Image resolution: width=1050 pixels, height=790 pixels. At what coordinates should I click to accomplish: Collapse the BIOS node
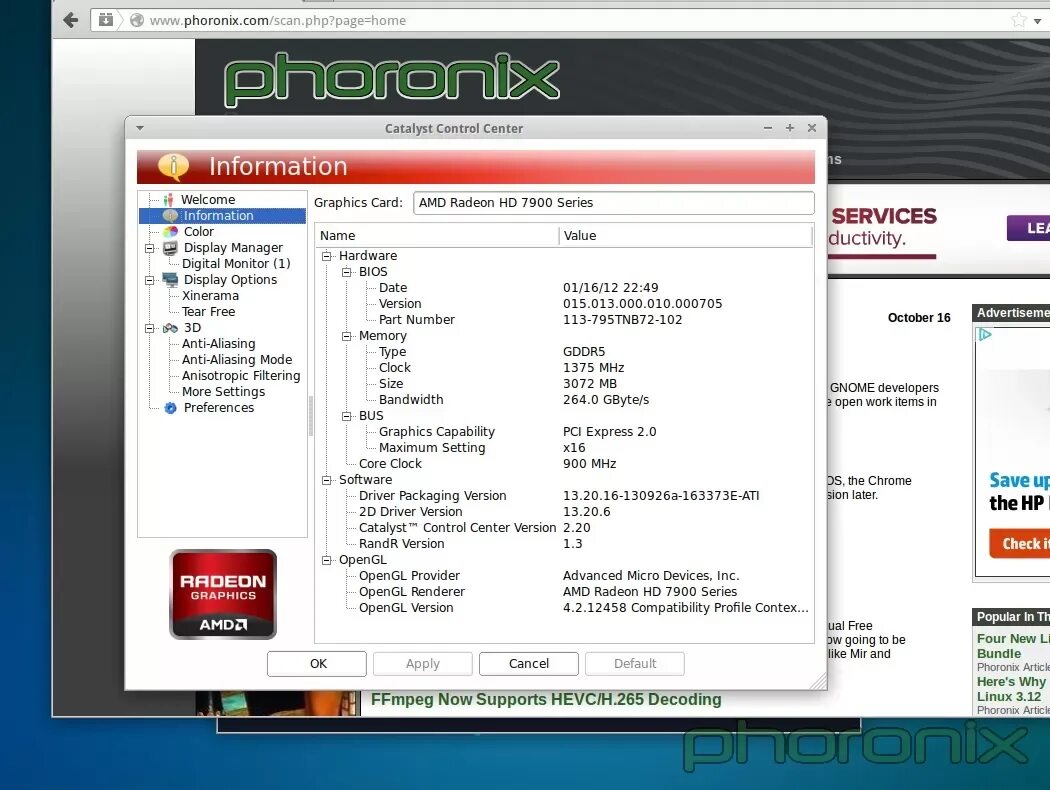(x=347, y=272)
